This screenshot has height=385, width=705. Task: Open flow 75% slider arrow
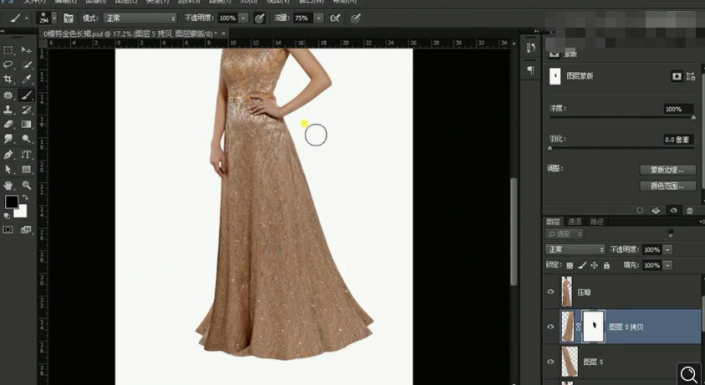(318, 18)
